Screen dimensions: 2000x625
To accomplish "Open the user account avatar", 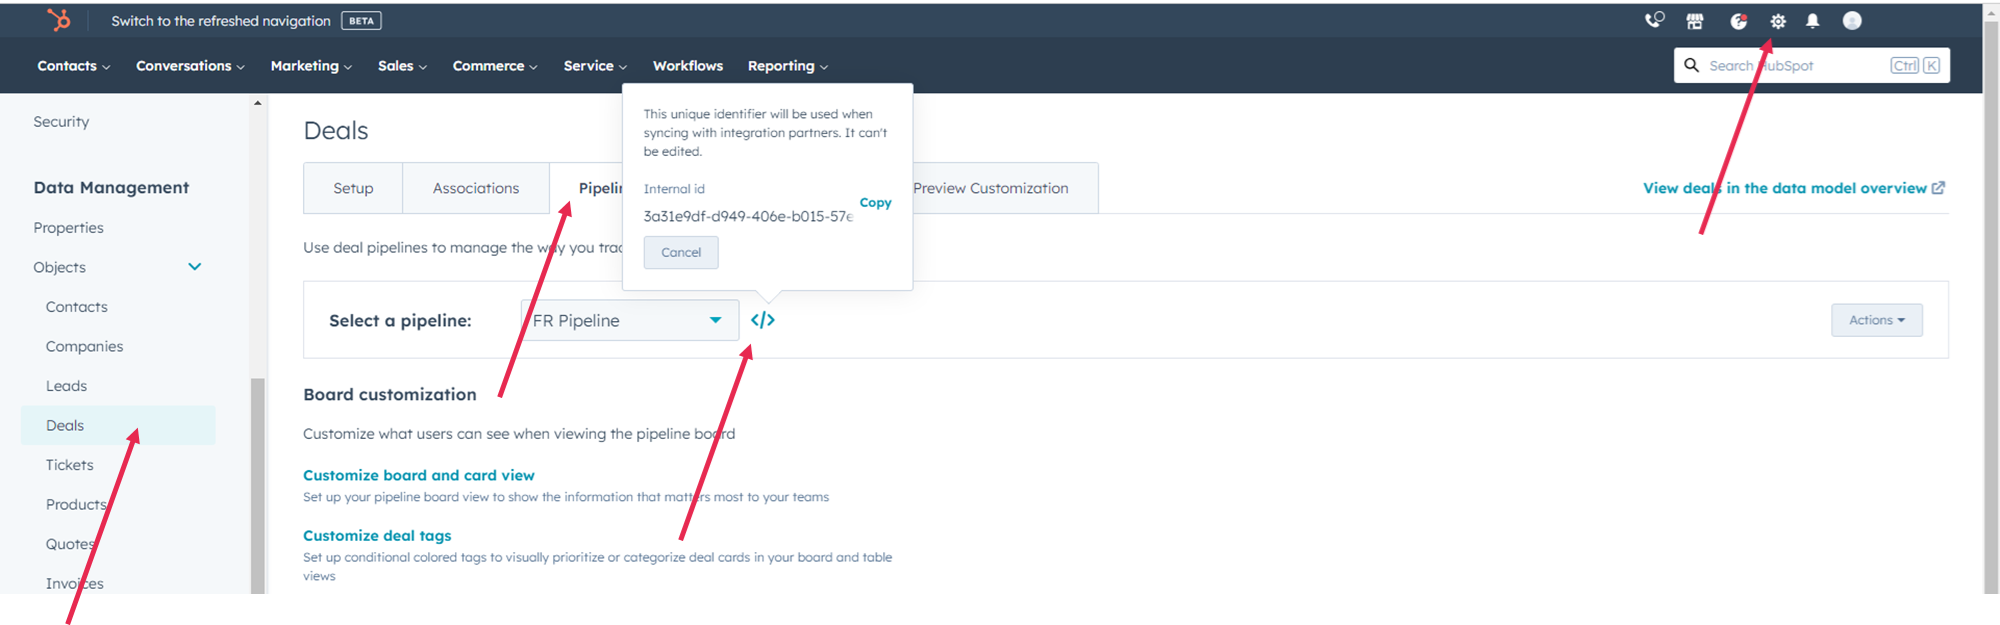I will click(1852, 21).
